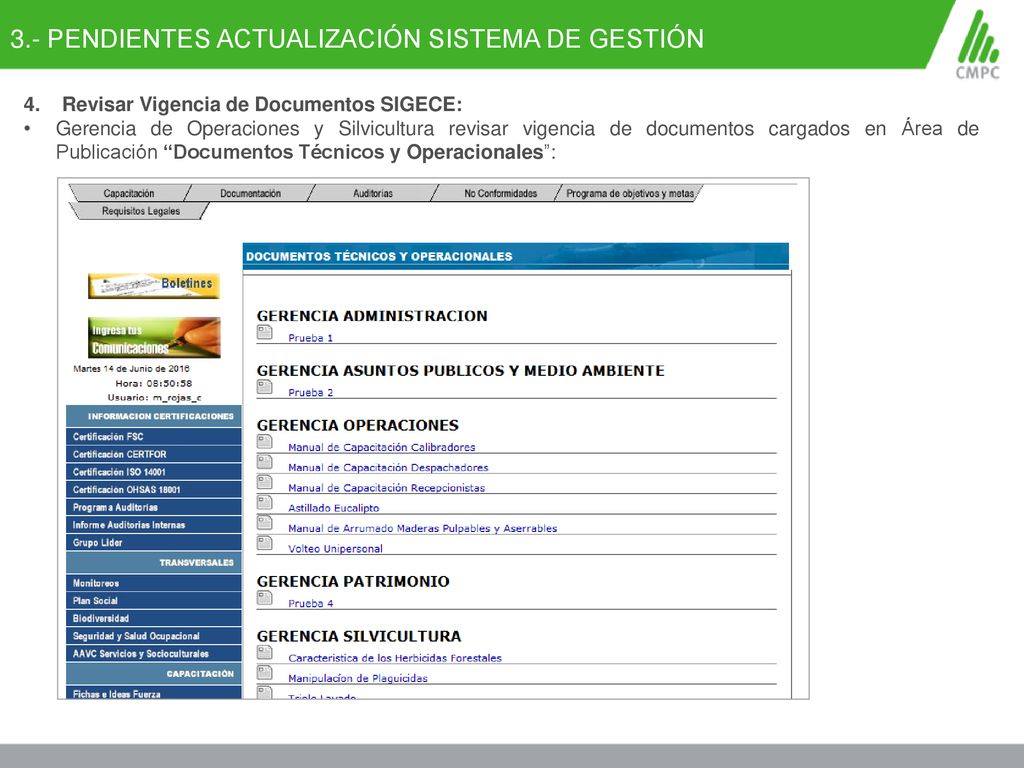Open the Volteo Unipersonal link

coord(335,549)
